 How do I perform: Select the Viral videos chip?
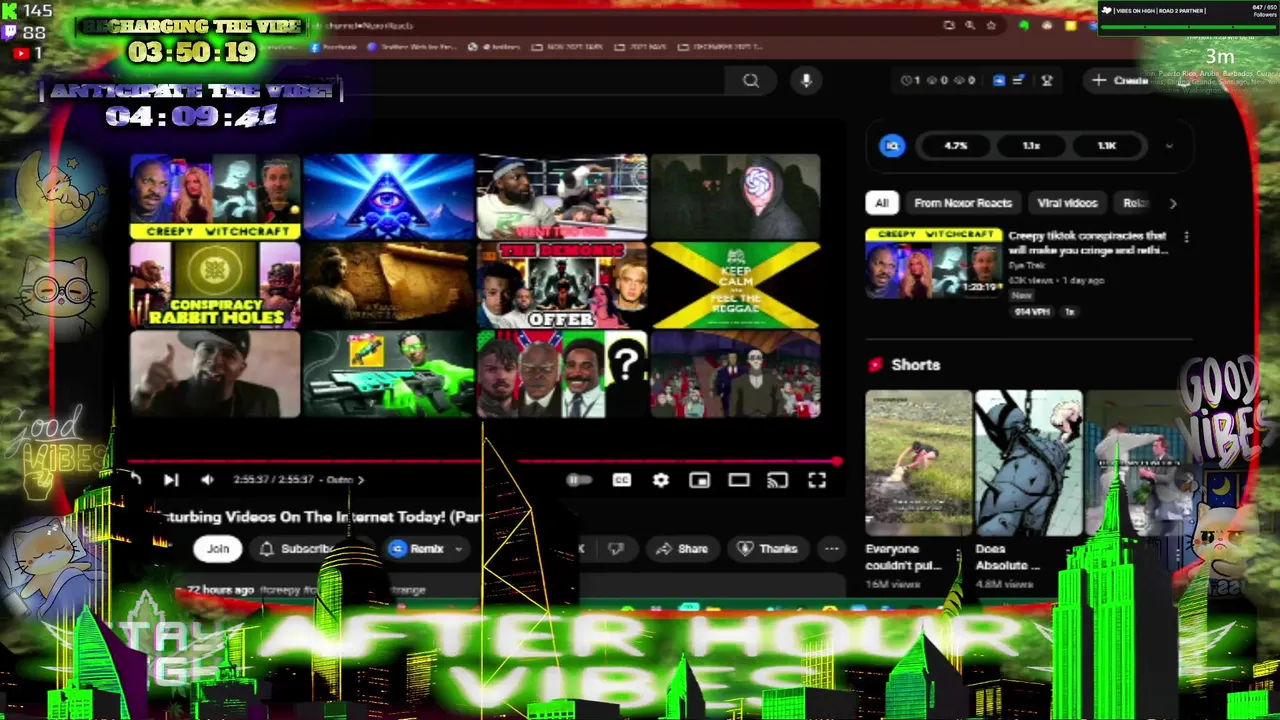(x=1067, y=203)
